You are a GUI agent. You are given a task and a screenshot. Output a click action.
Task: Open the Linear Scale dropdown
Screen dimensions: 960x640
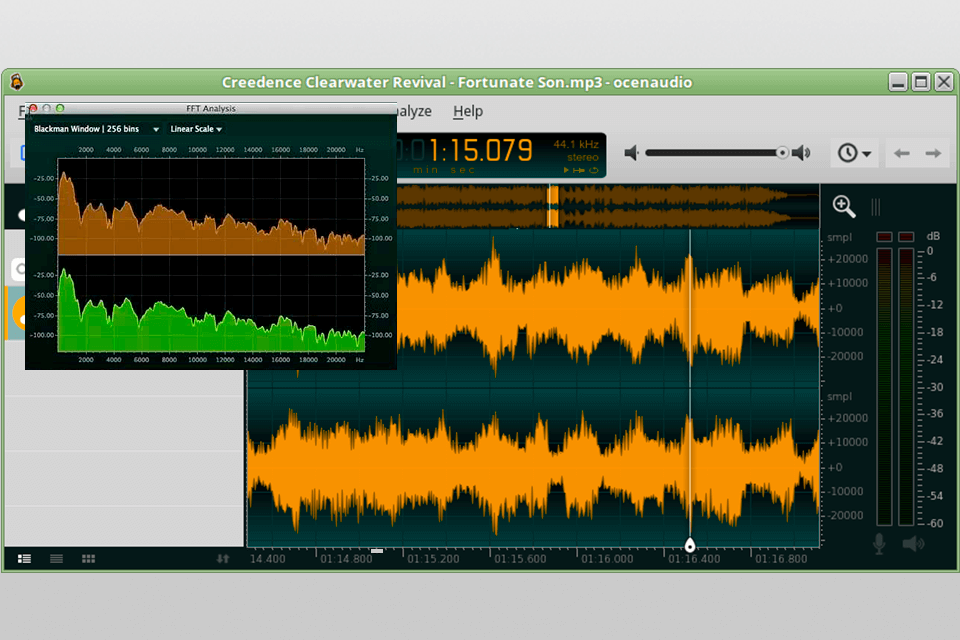196,129
